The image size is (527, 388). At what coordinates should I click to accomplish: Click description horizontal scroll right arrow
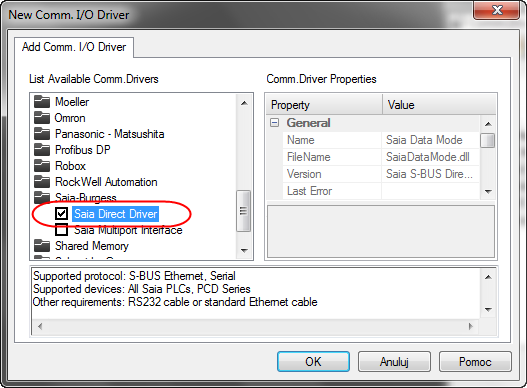[x=471, y=326]
